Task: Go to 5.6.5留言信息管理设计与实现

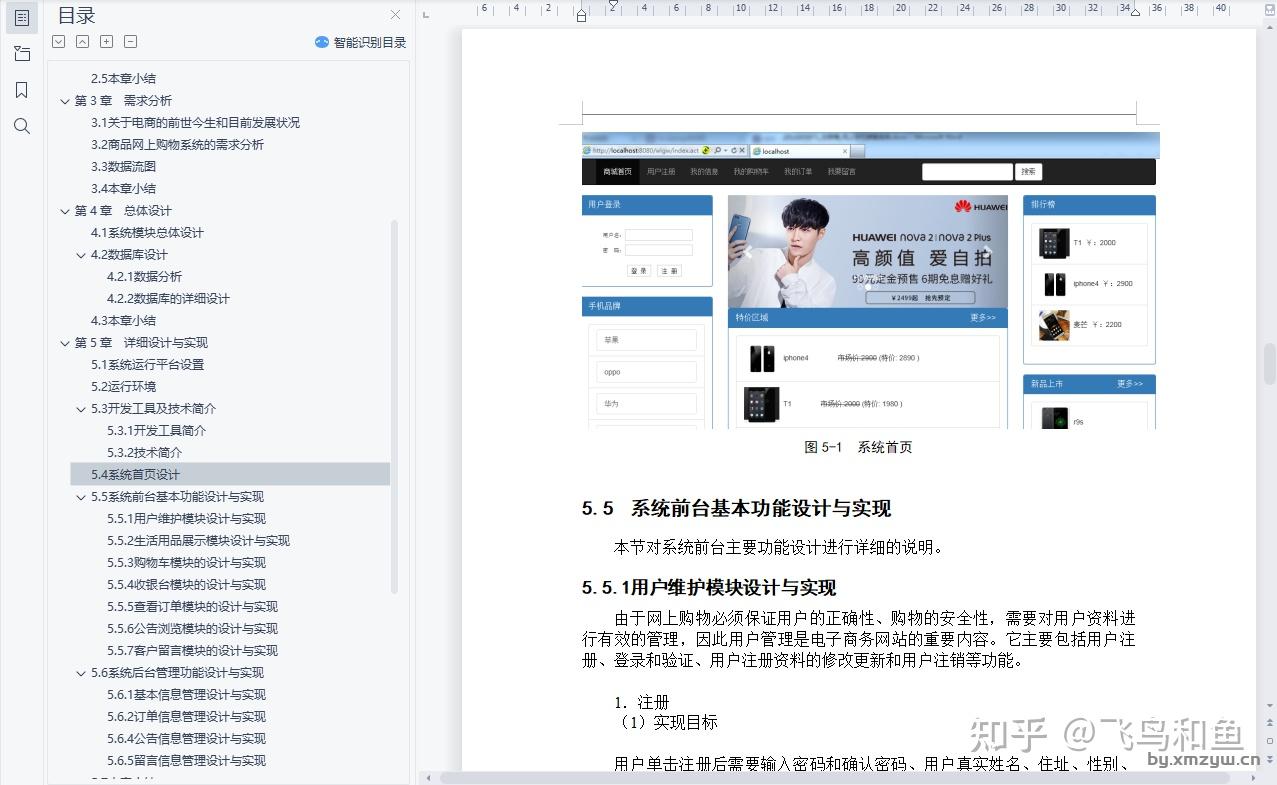Action: (x=186, y=760)
